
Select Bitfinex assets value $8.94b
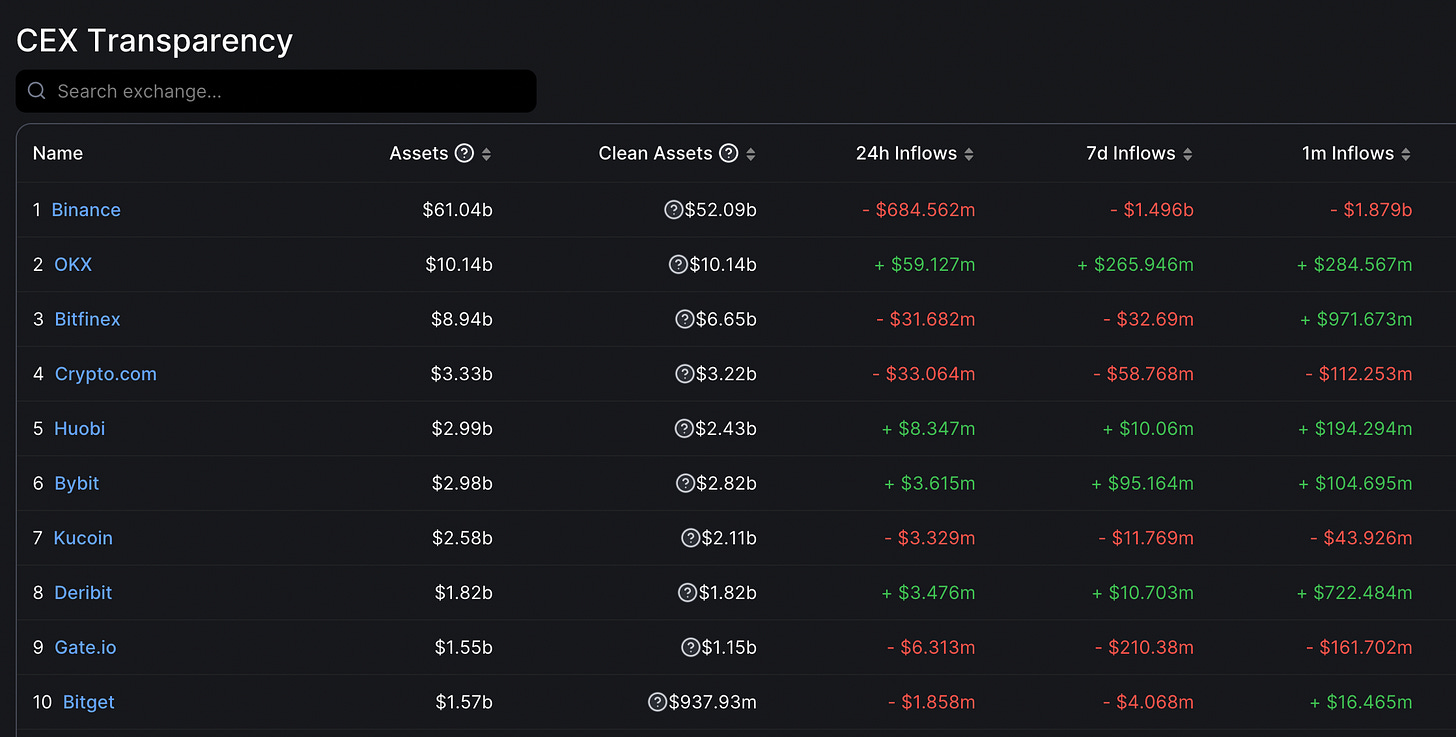pos(463,319)
